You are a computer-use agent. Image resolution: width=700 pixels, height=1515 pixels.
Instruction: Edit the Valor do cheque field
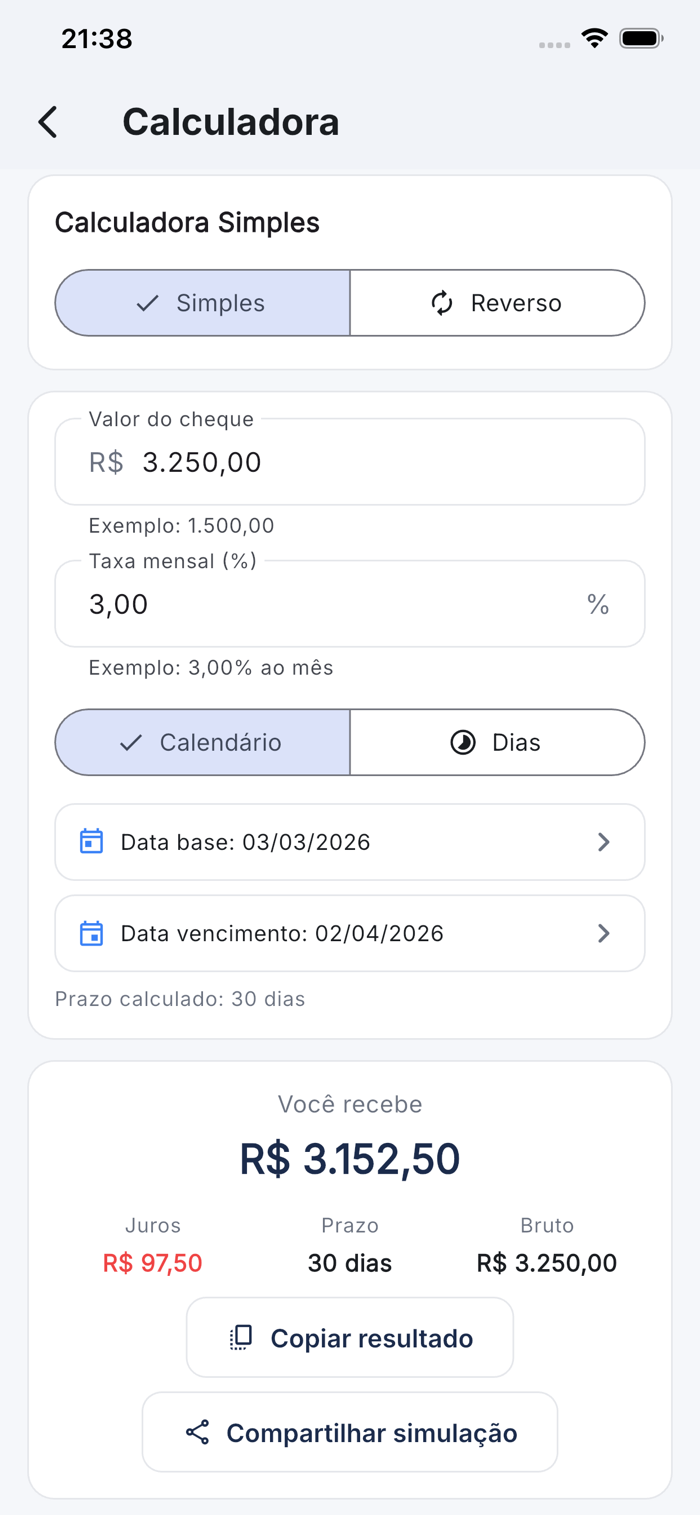point(350,462)
